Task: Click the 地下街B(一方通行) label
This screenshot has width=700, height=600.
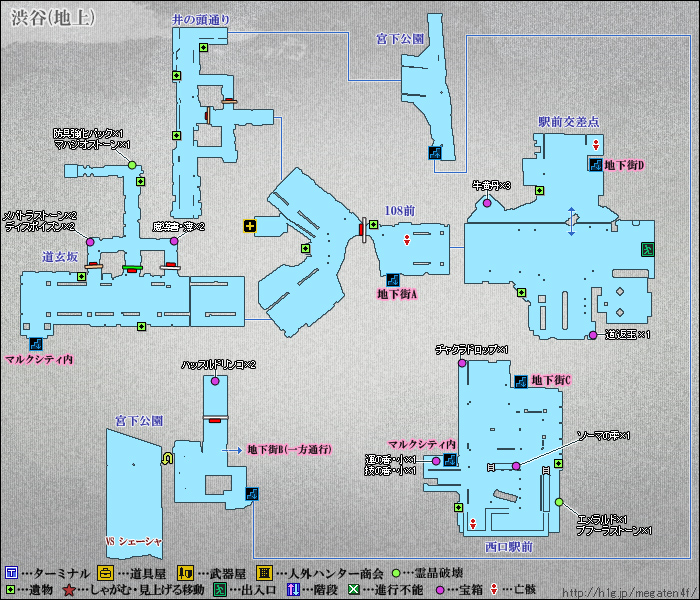Action: tap(289, 449)
